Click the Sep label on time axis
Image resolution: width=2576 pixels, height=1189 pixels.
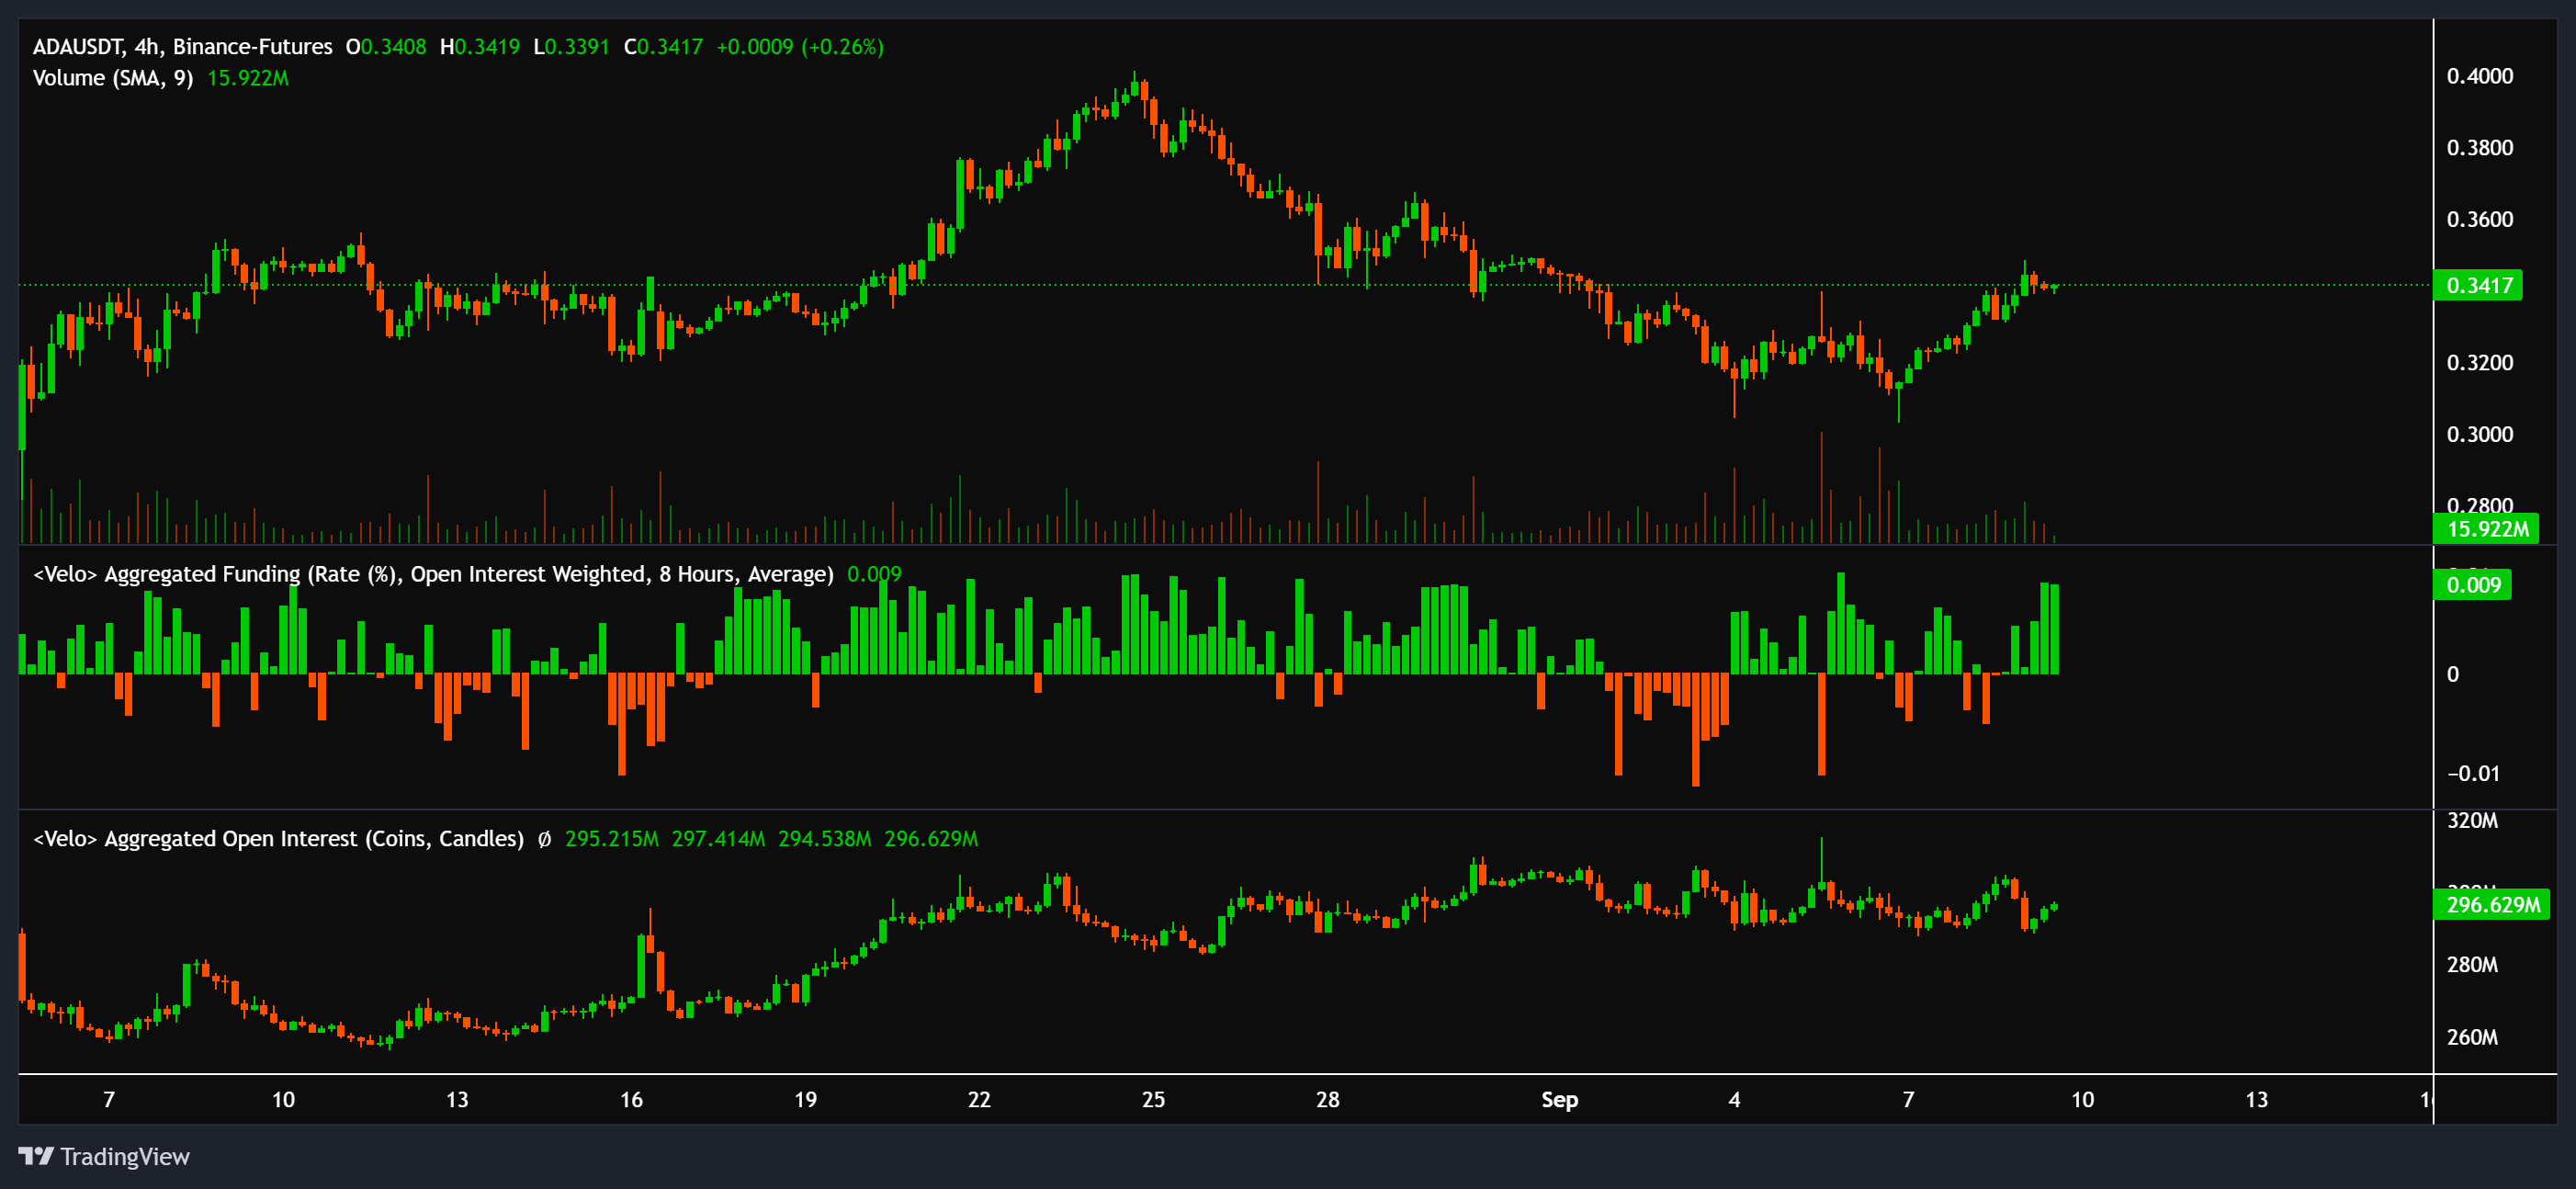tap(1559, 1100)
